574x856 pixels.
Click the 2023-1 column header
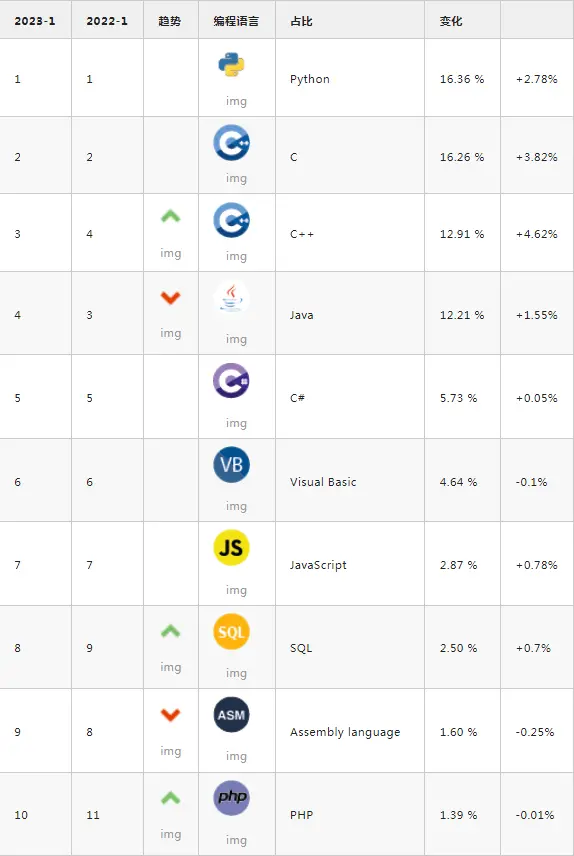pos(34,21)
